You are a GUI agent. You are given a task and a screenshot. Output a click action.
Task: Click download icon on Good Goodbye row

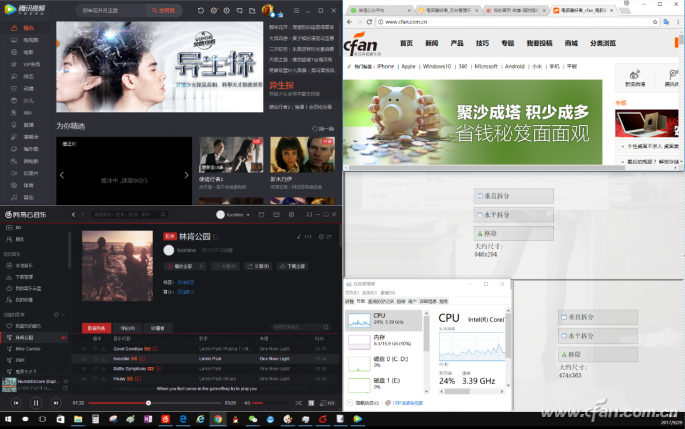click(104, 349)
